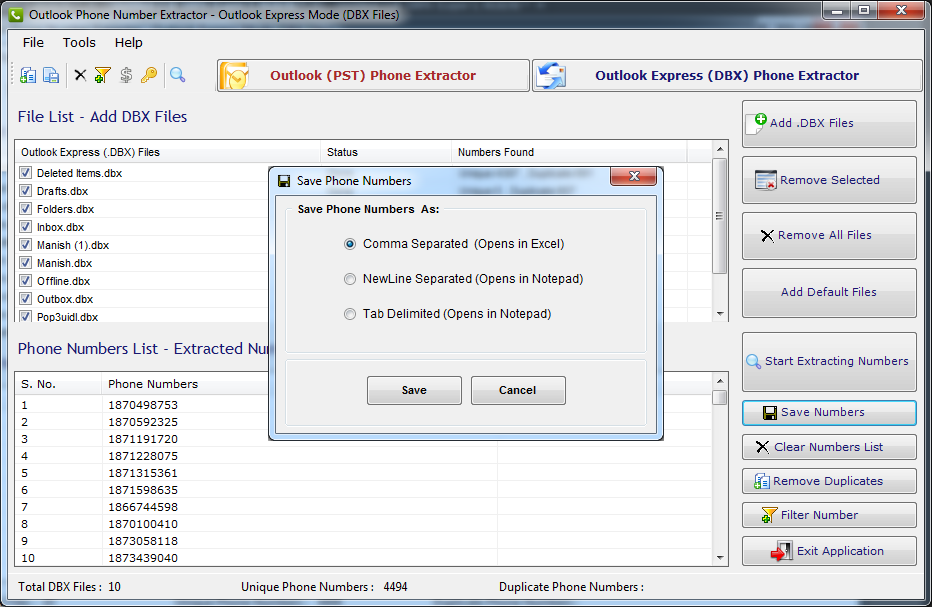Uncheck the Outbox.dbx checkbox
This screenshot has width=932, height=607.
tap(25, 298)
